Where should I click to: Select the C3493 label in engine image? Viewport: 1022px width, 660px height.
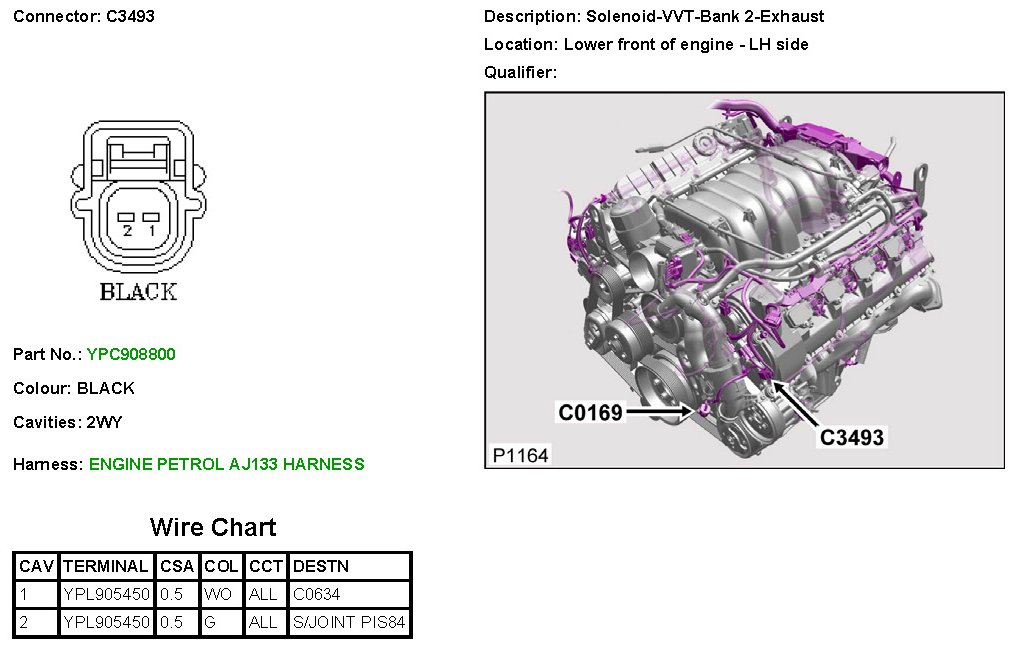[852, 437]
